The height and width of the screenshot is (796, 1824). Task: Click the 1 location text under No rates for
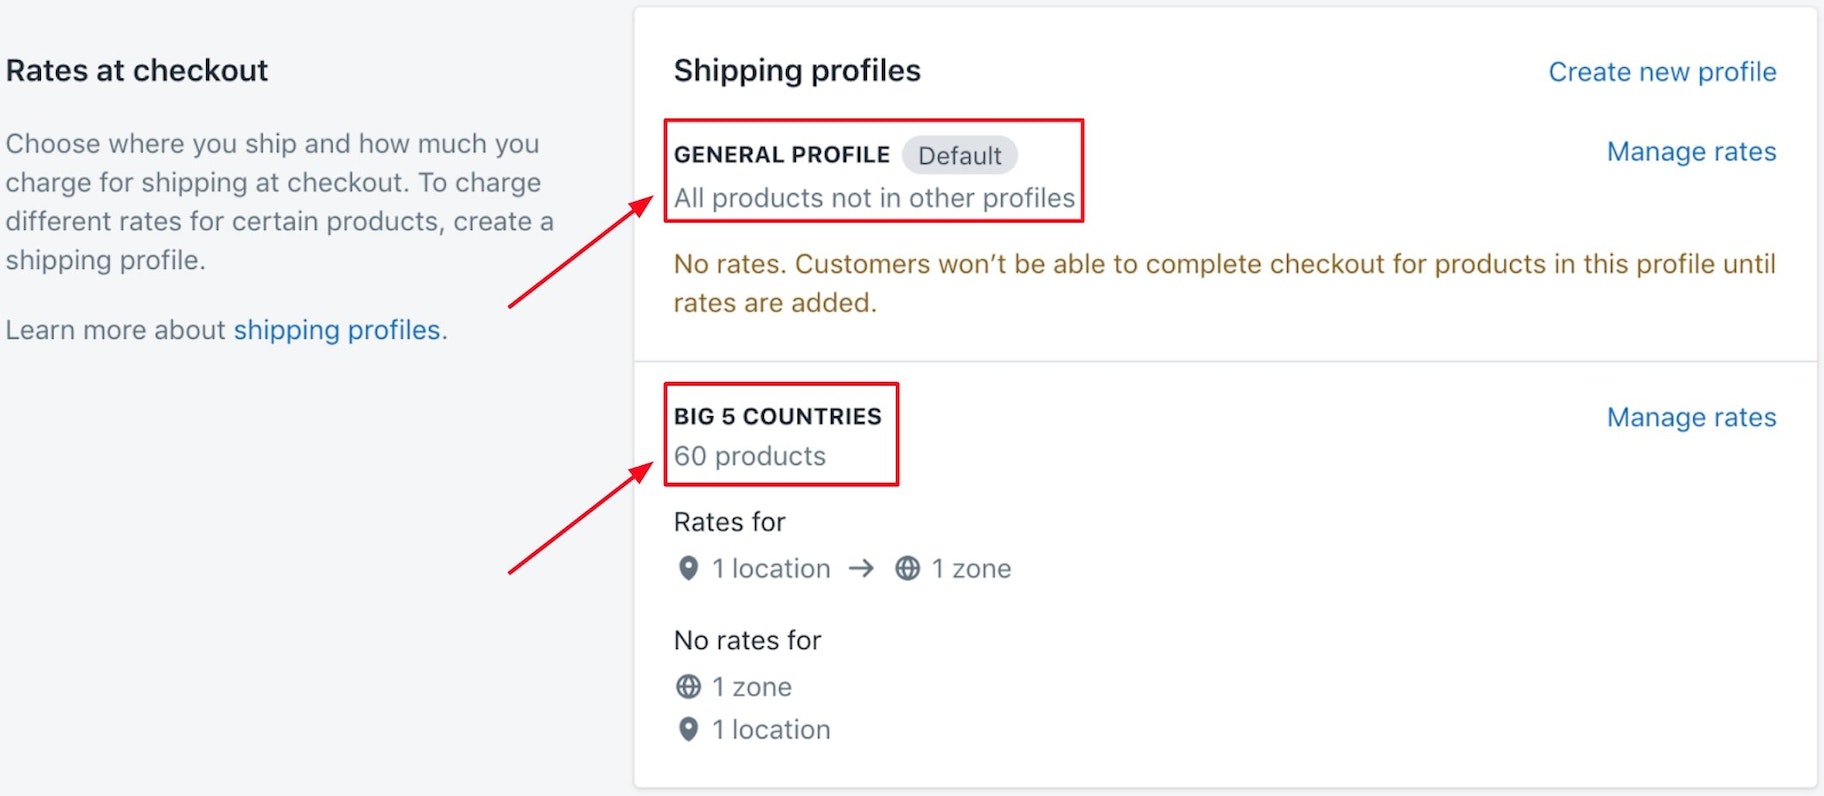(x=770, y=729)
